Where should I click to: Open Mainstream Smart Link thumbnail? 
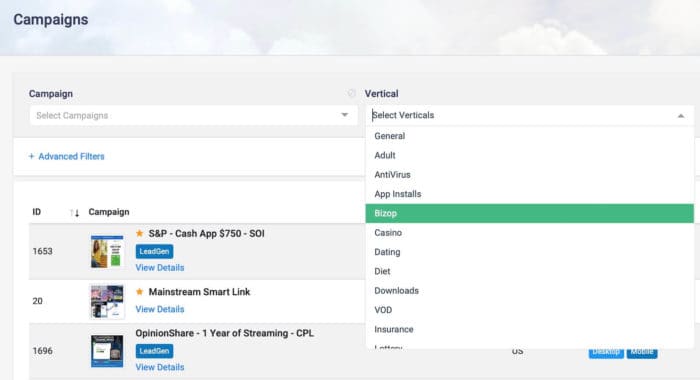pyautogui.click(x=107, y=301)
